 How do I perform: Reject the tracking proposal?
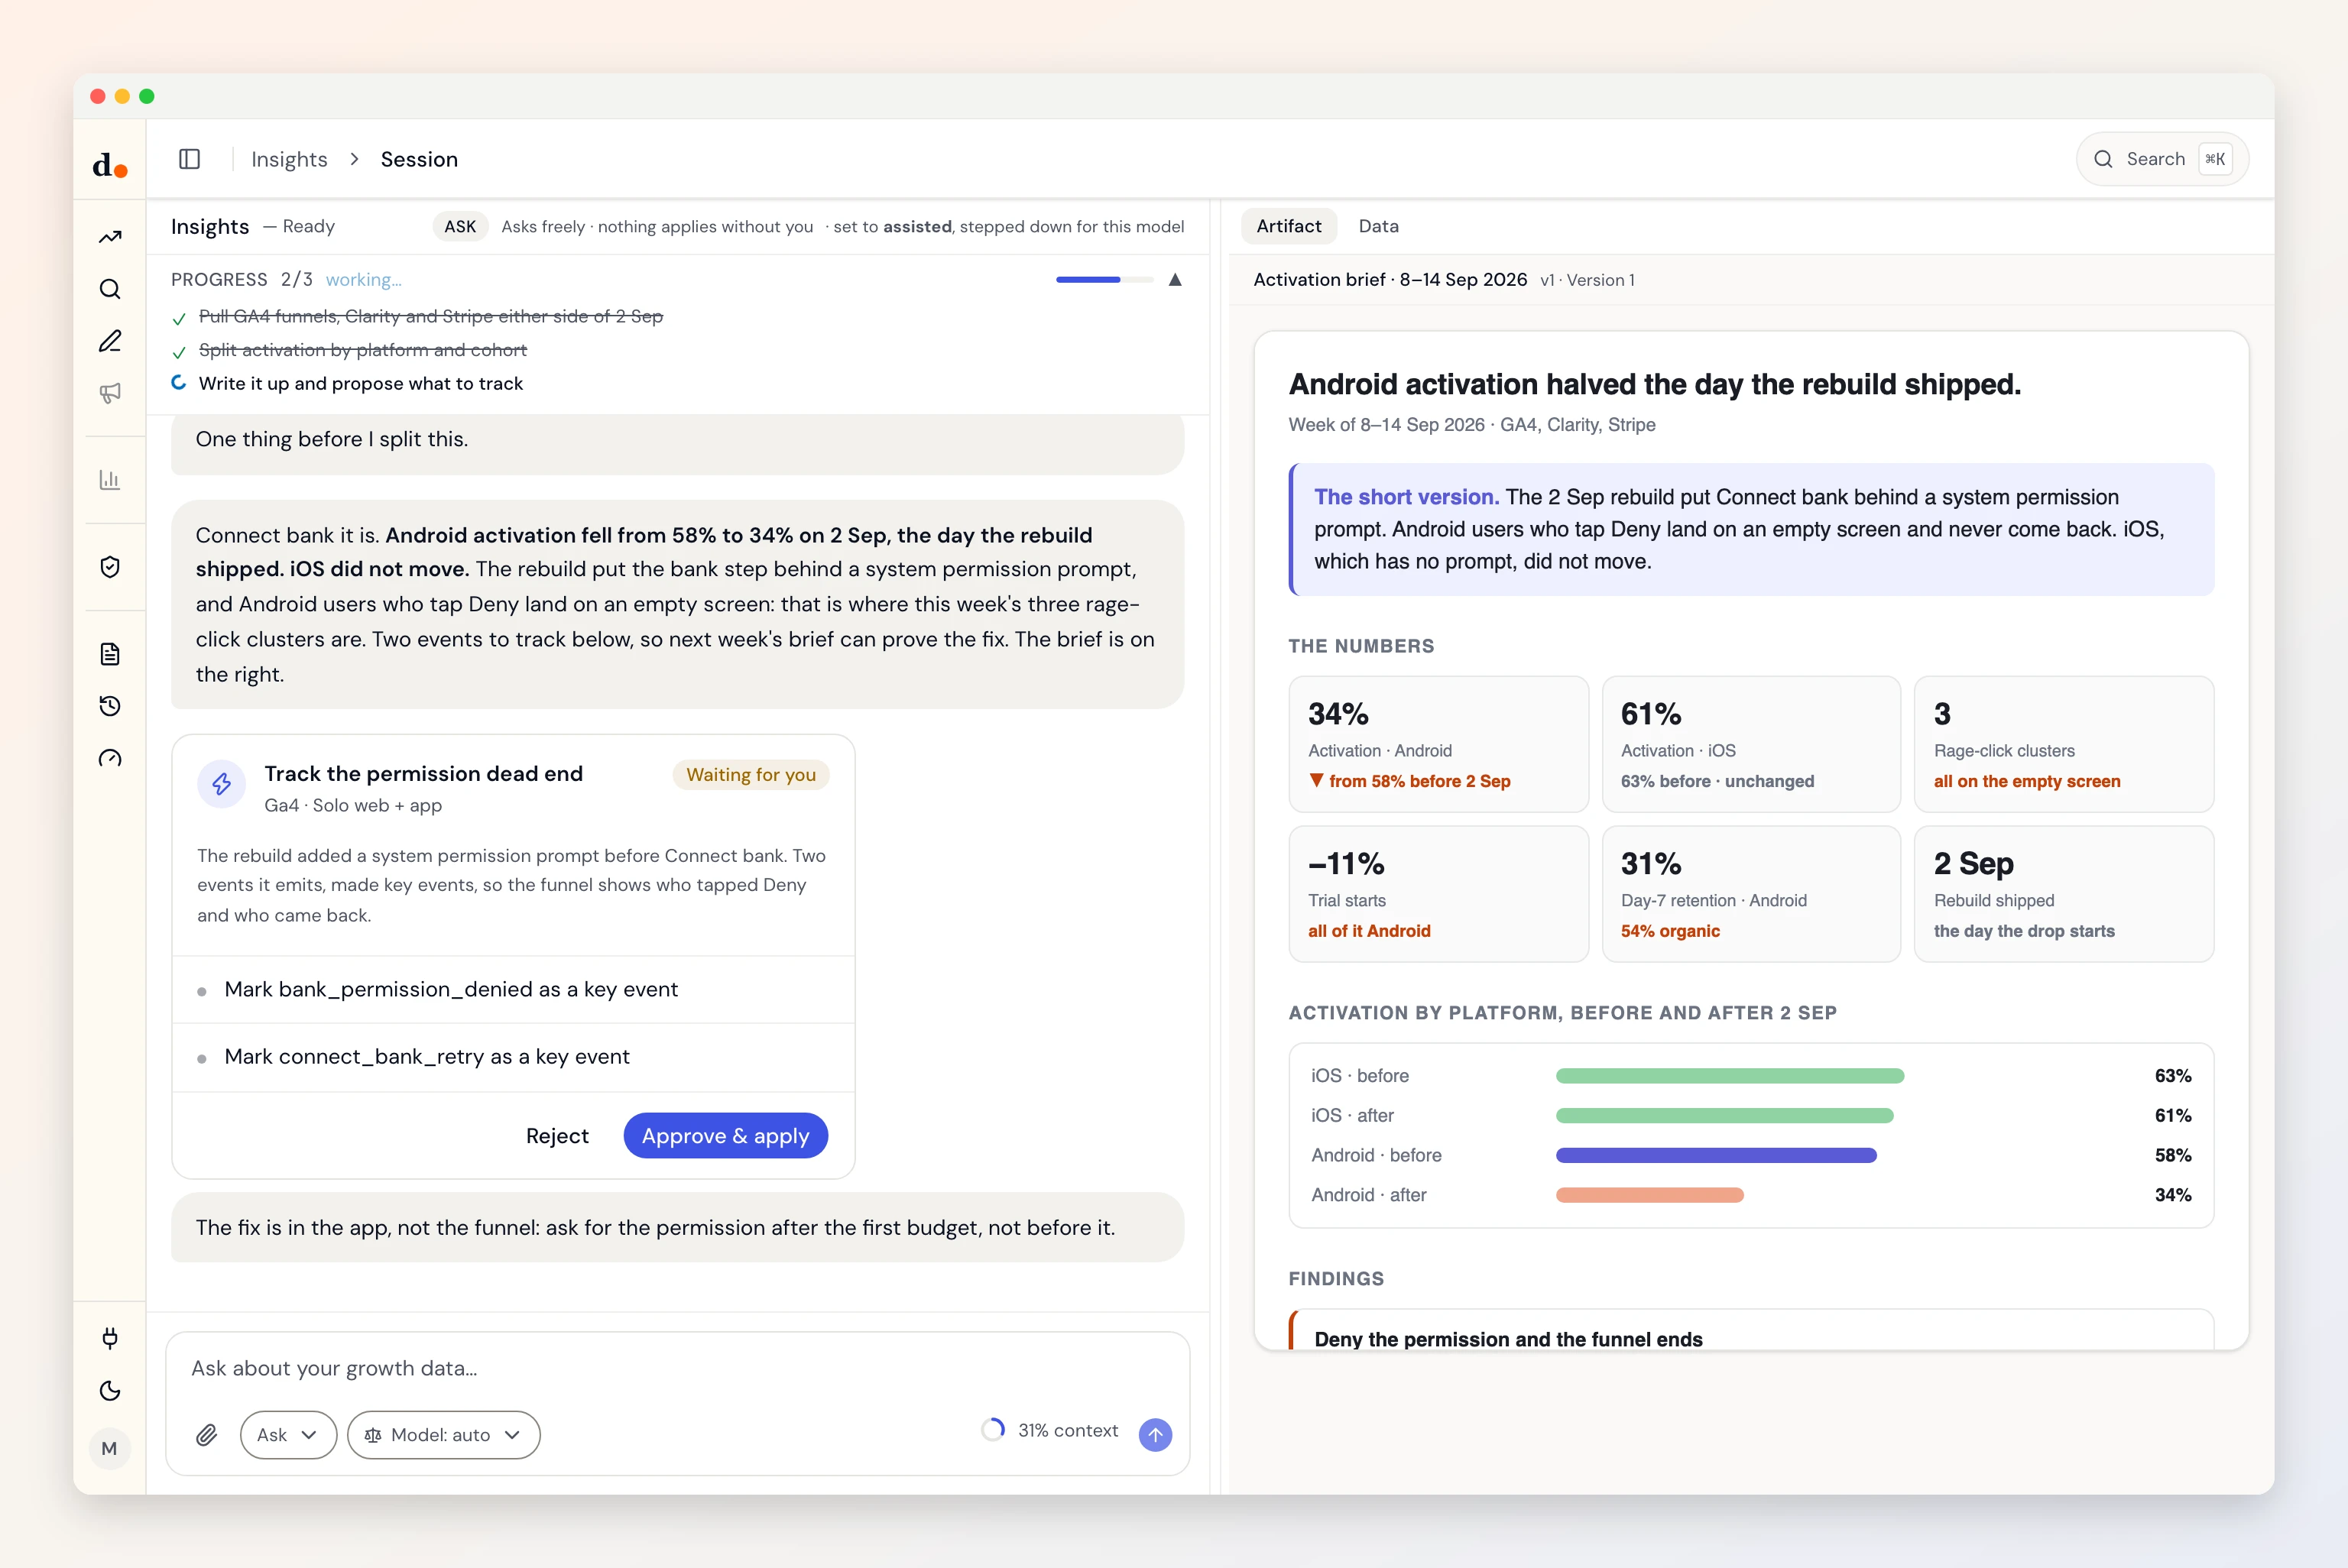pos(557,1136)
